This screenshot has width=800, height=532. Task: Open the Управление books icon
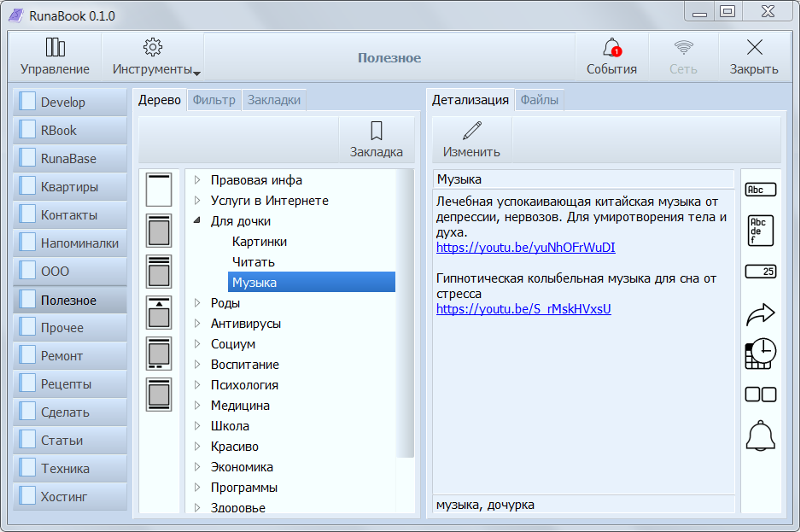coord(55,57)
